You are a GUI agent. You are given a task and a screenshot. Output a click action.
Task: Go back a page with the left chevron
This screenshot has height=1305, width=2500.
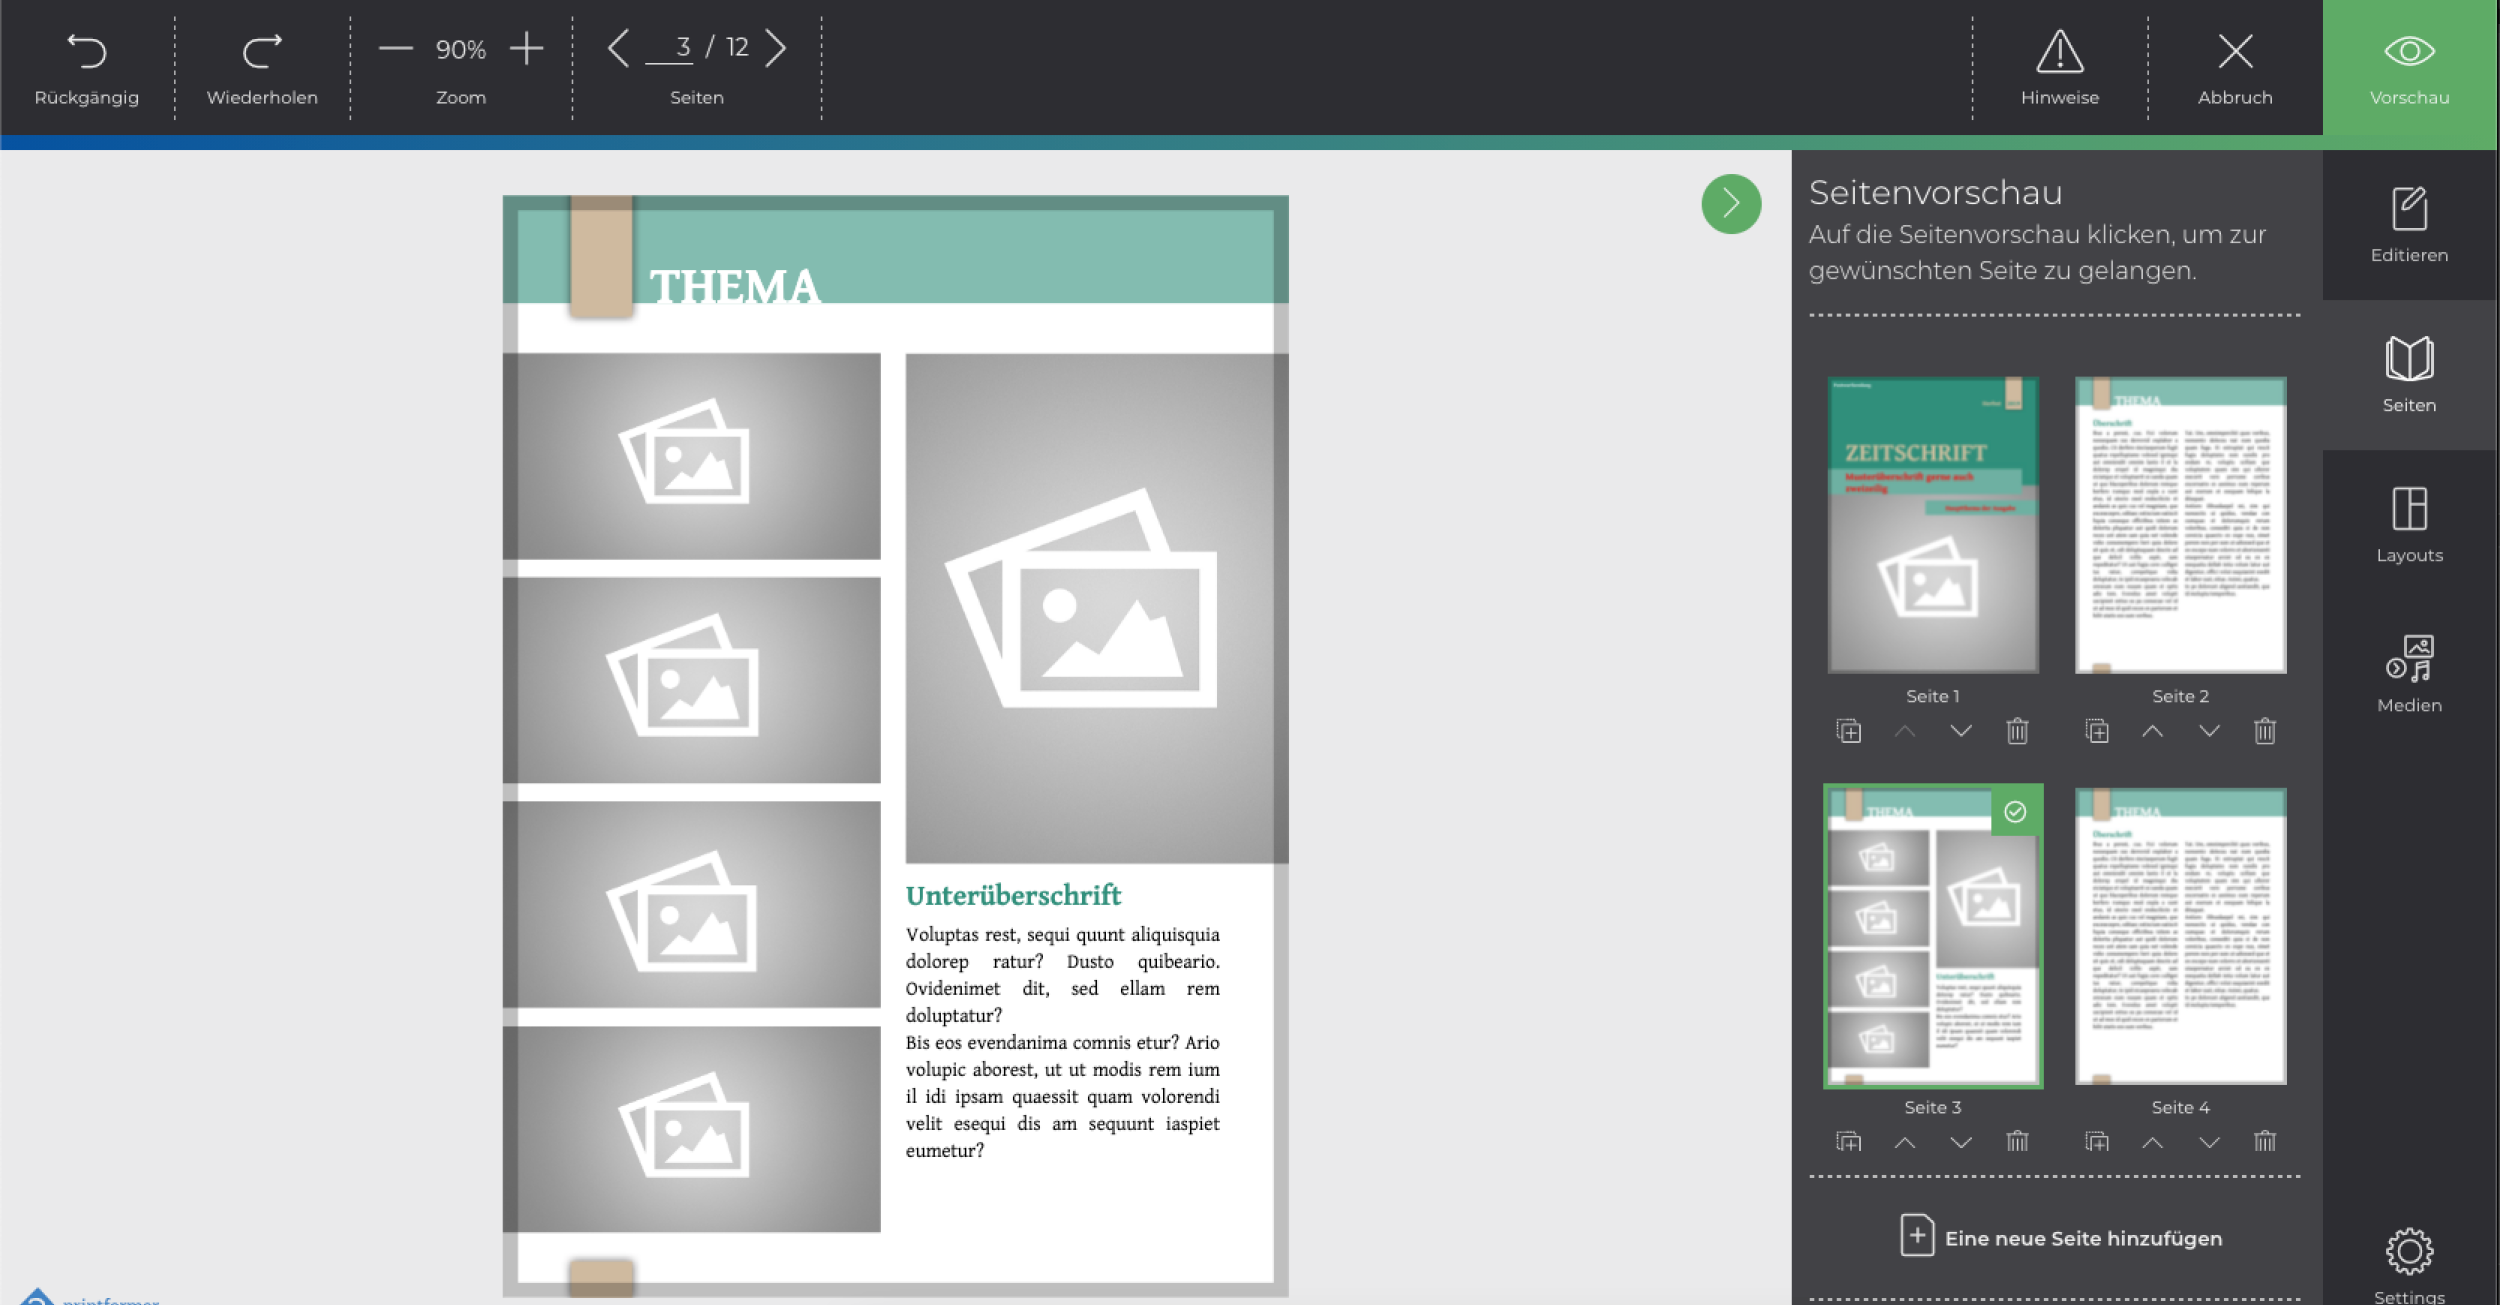click(x=618, y=47)
